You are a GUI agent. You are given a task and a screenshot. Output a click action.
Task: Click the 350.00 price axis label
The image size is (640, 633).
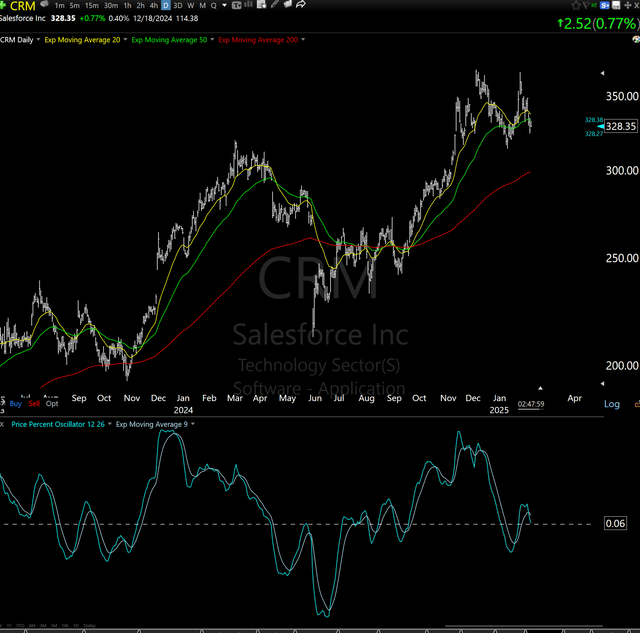click(x=622, y=96)
